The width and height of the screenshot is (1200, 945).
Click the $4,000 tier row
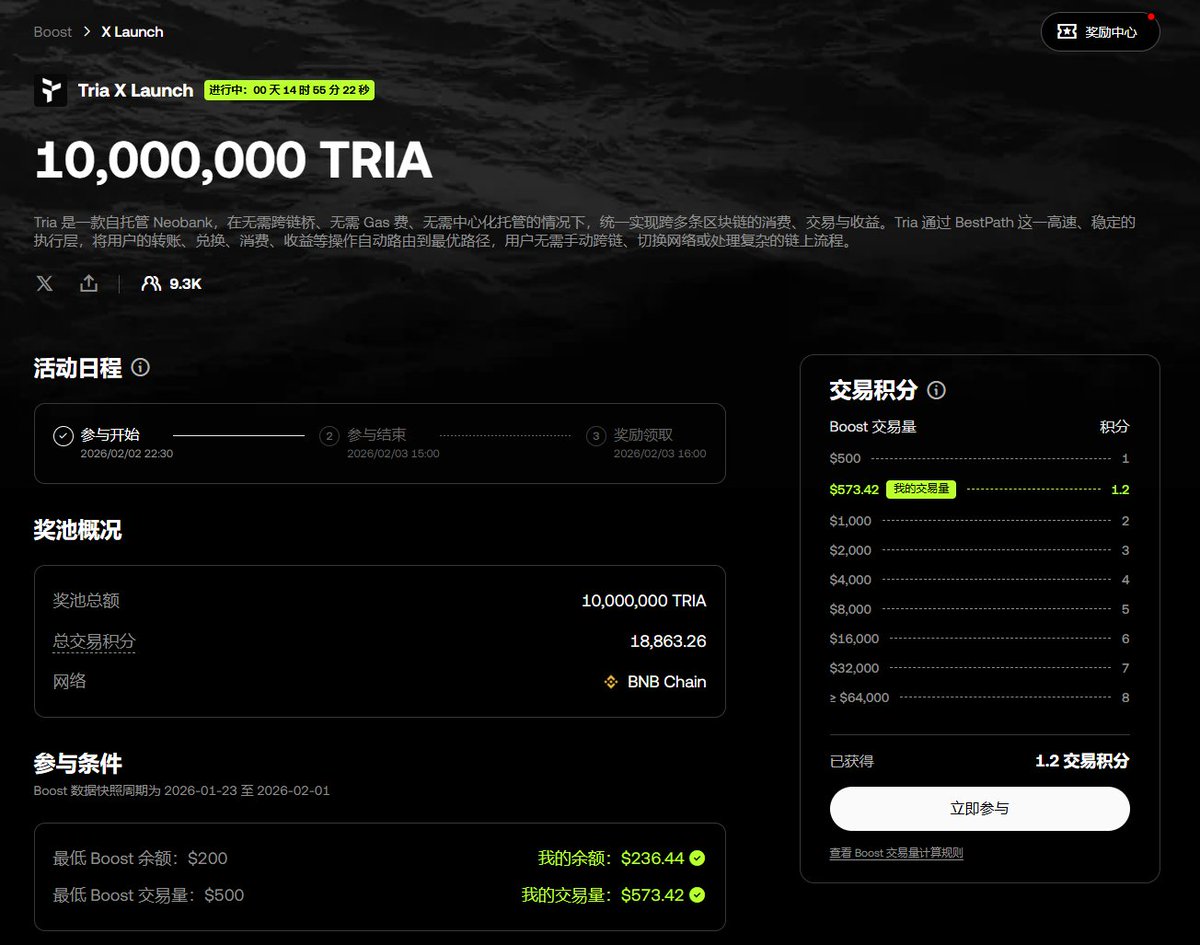[980, 580]
